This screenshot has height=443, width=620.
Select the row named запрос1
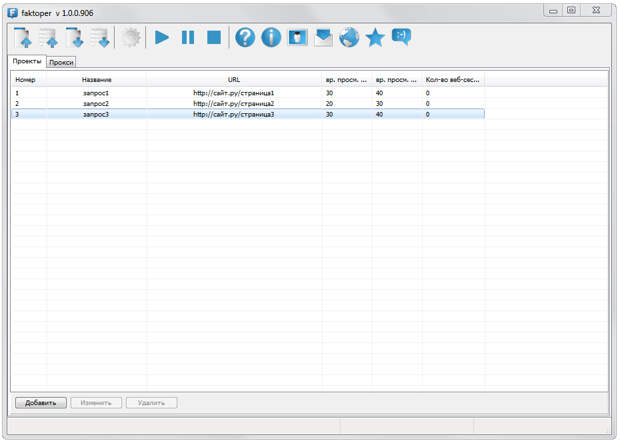coord(96,93)
